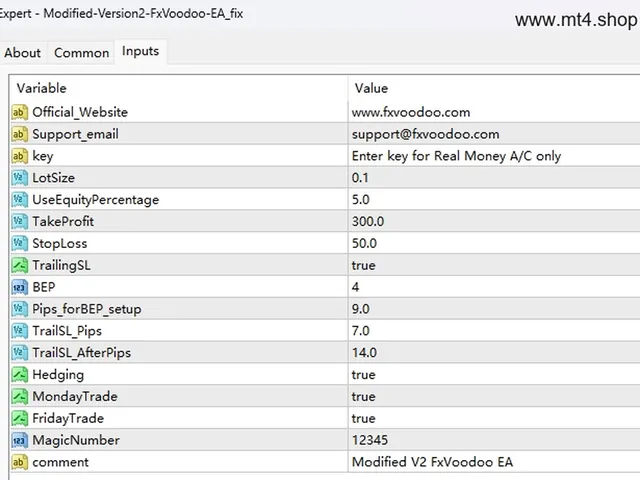Select the StopLoss variable name
This screenshot has width=640, height=480.
pyautogui.click(x=60, y=244)
